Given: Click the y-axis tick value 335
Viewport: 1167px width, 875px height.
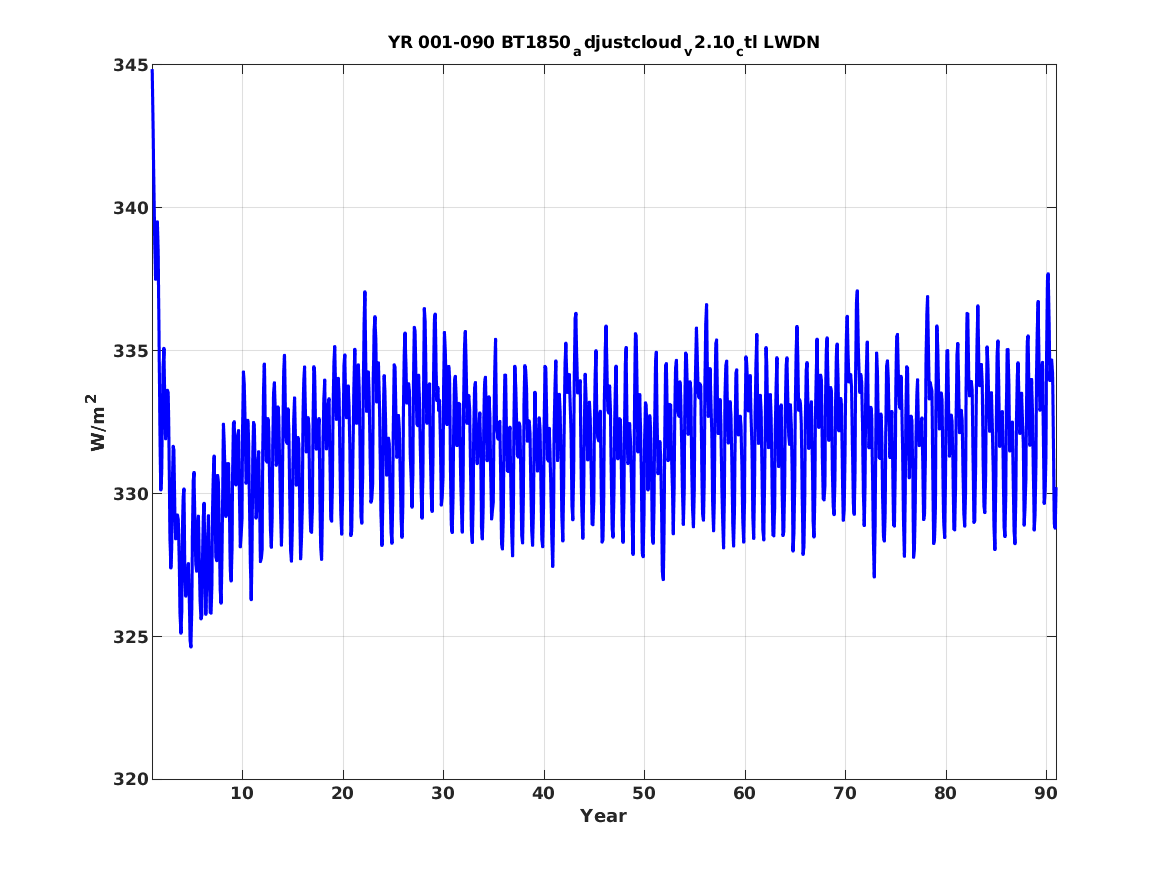Looking at the screenshot, I should (x=131, y=350).
